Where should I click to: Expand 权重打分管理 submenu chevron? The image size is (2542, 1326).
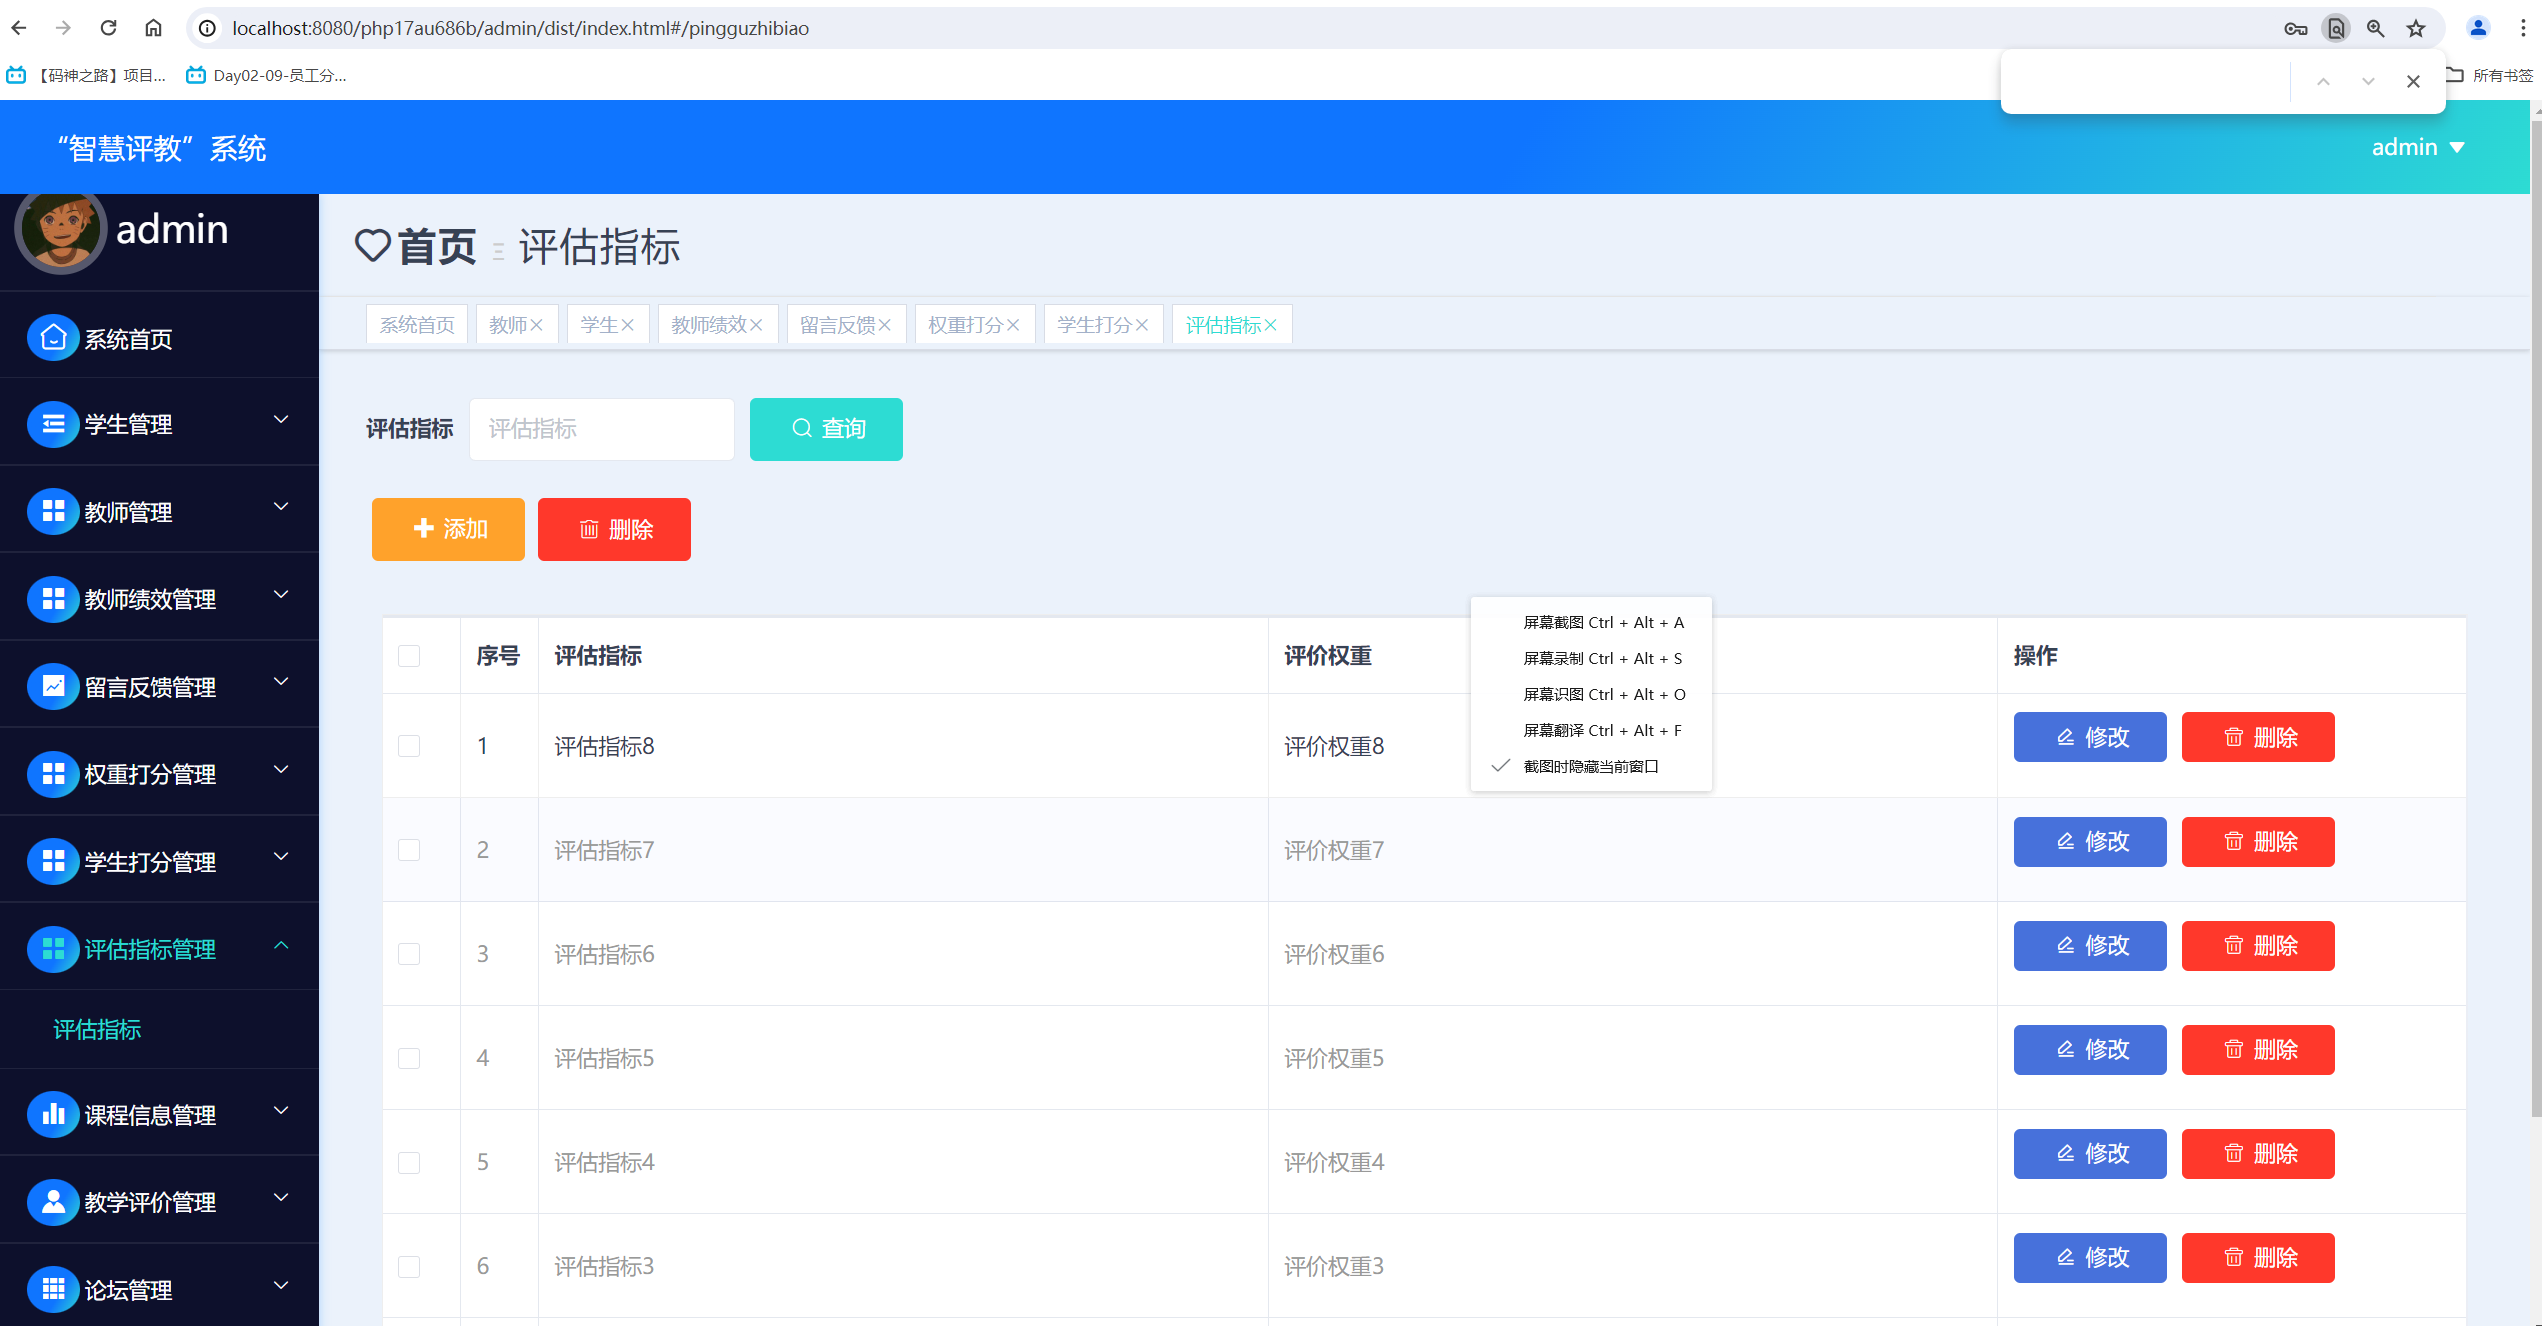tap(281, 770)
